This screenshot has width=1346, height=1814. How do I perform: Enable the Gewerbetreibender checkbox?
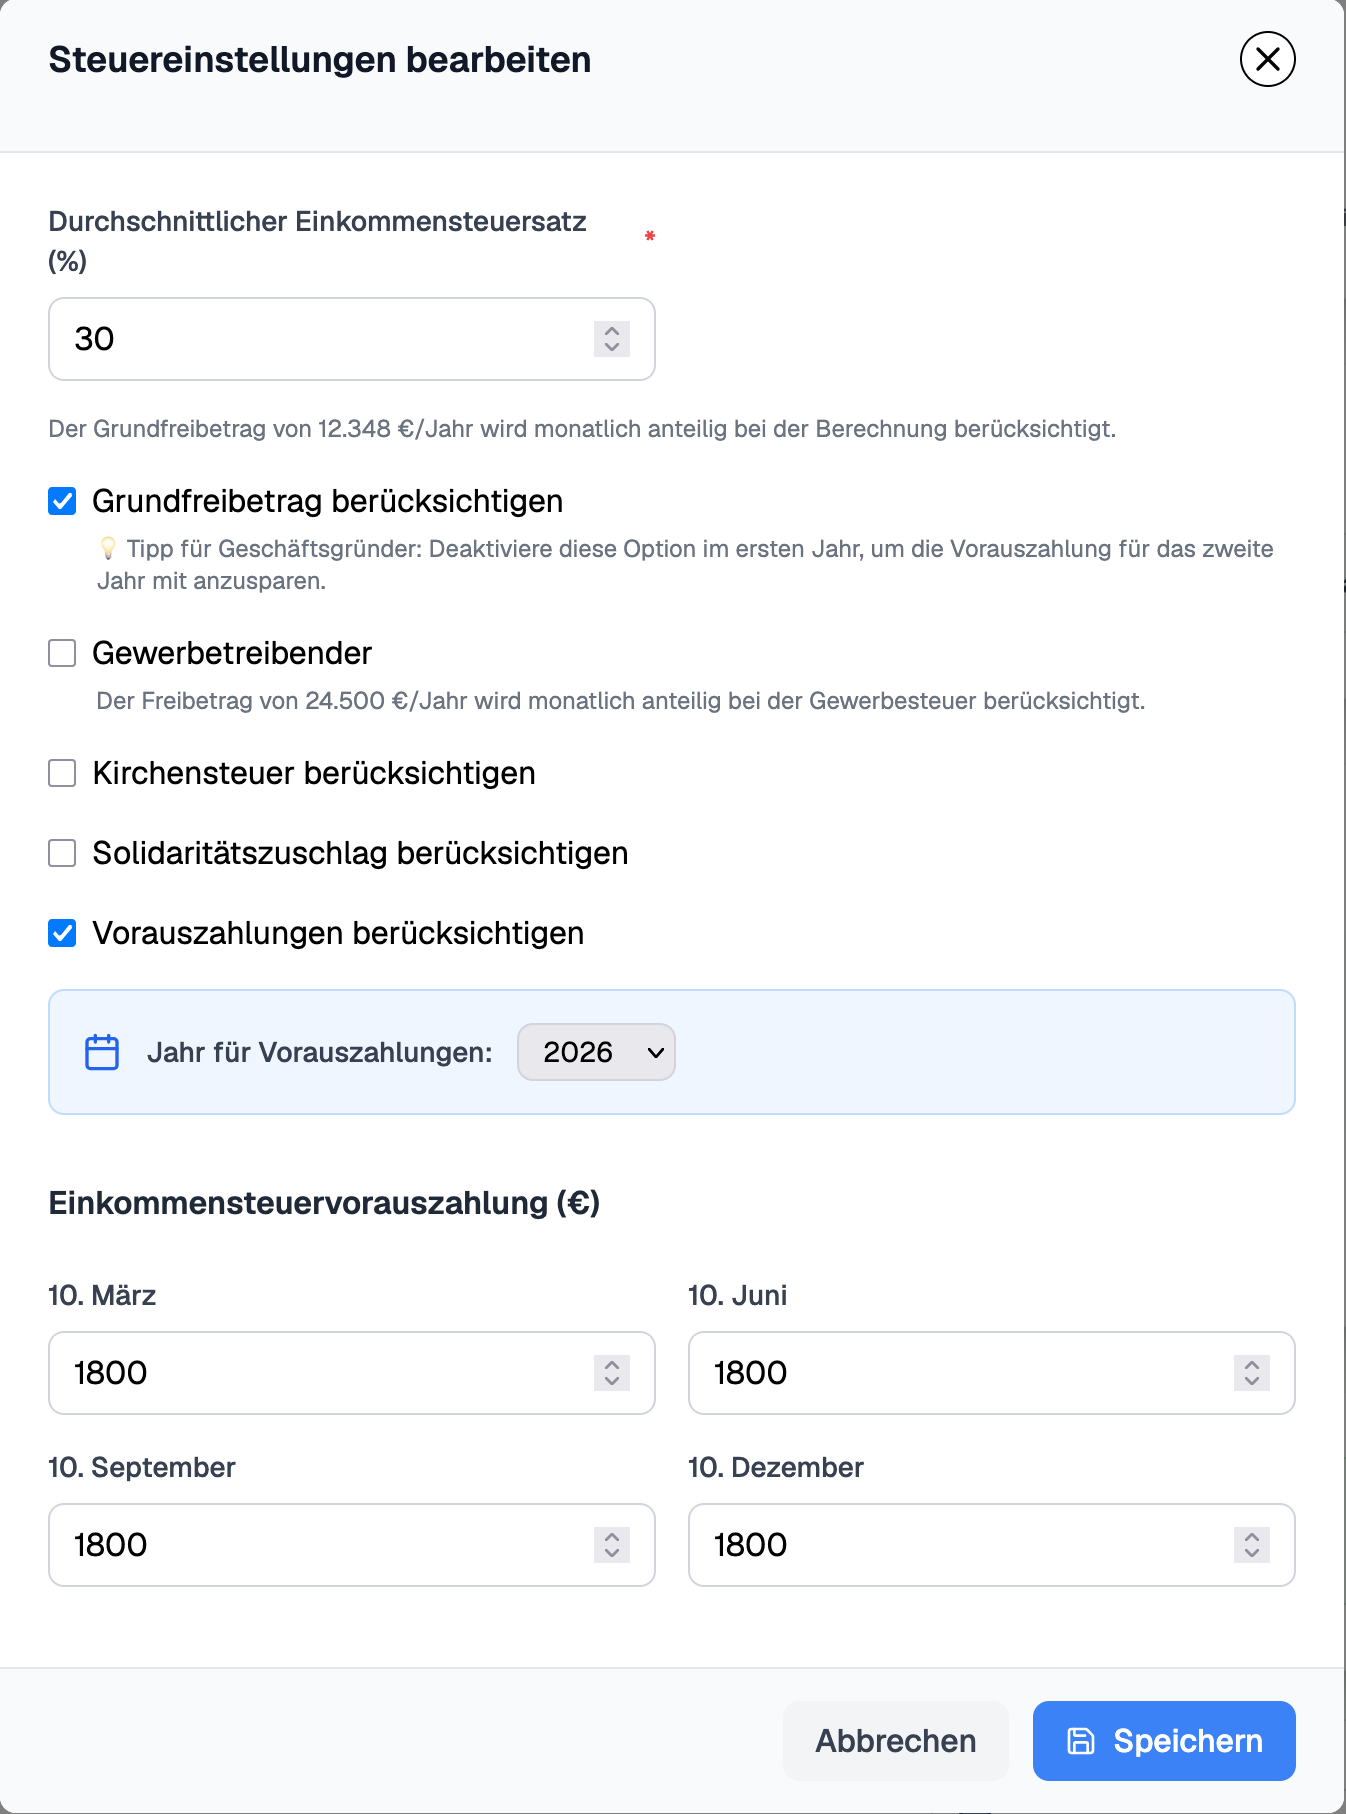tap(63, 653)
